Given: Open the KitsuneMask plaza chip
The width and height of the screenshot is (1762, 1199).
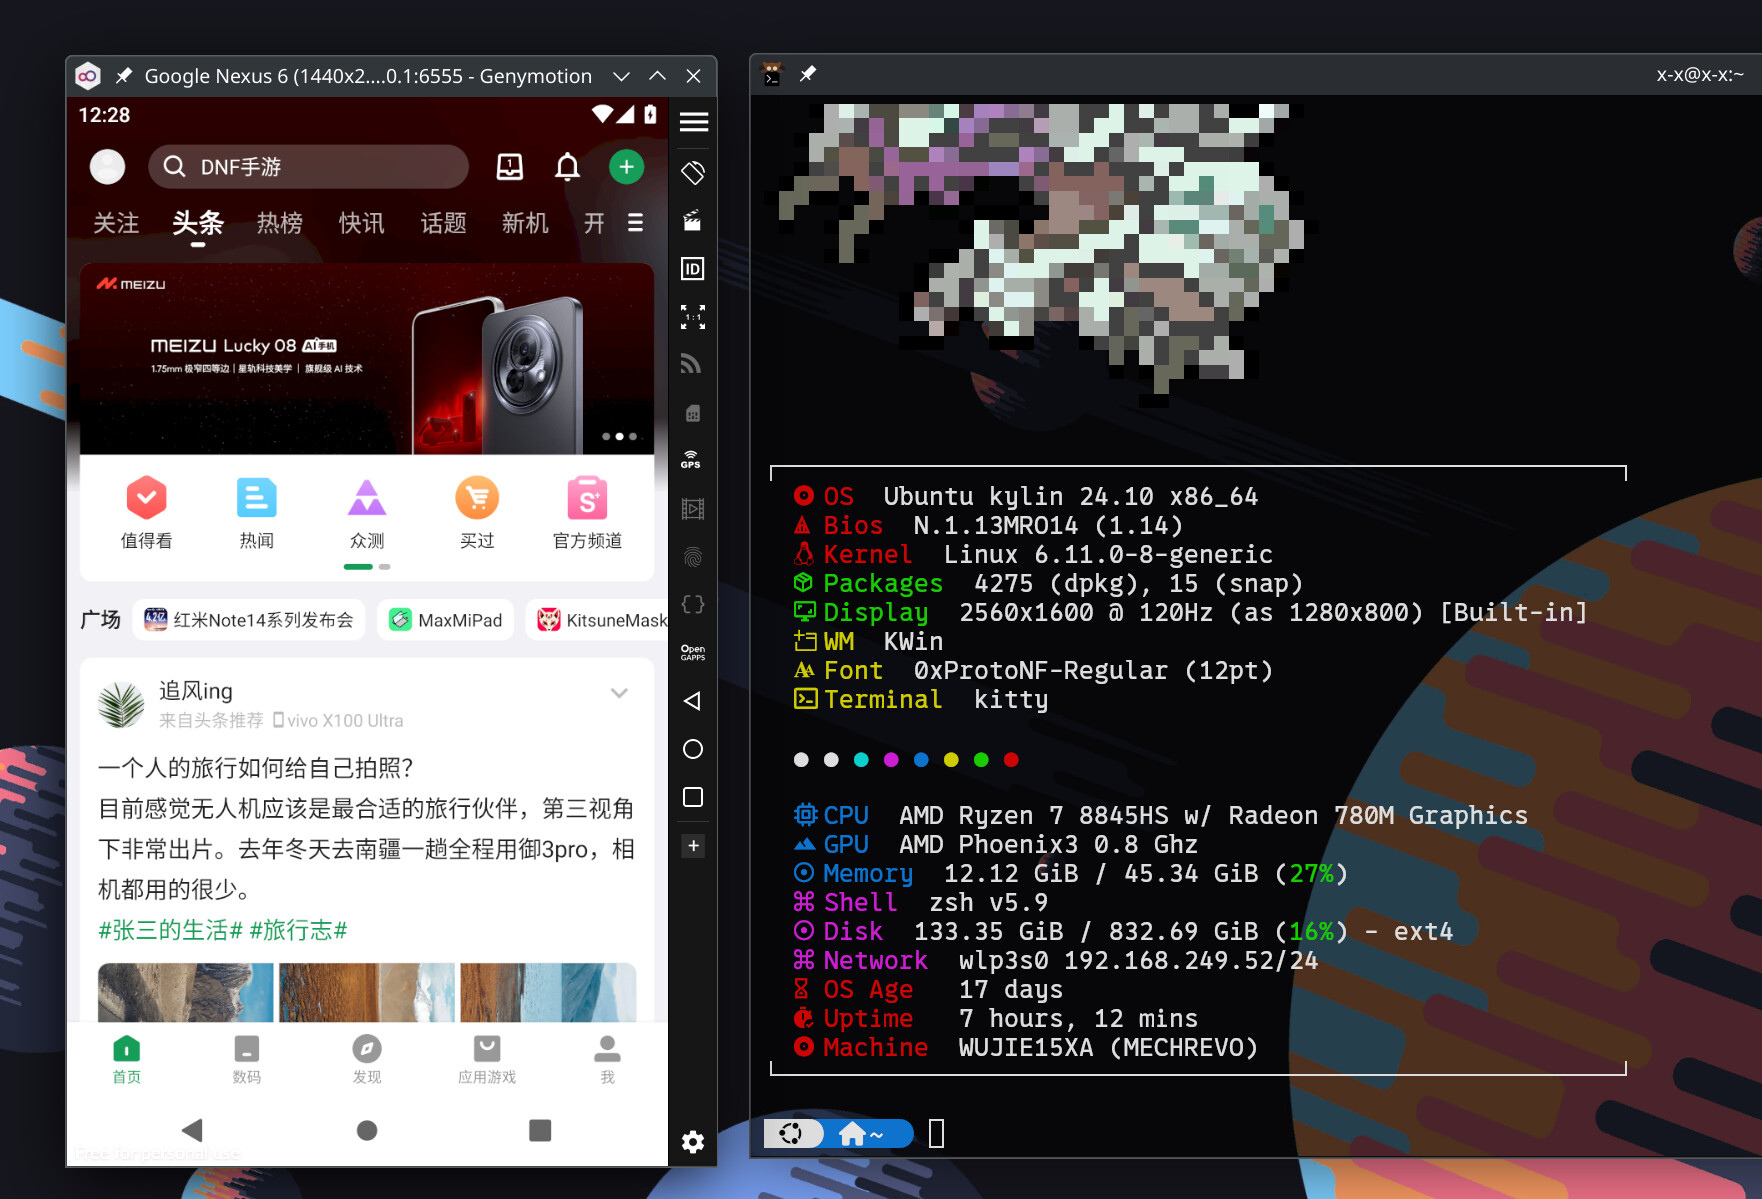Looking at the screenshot, I should (597, 620).
